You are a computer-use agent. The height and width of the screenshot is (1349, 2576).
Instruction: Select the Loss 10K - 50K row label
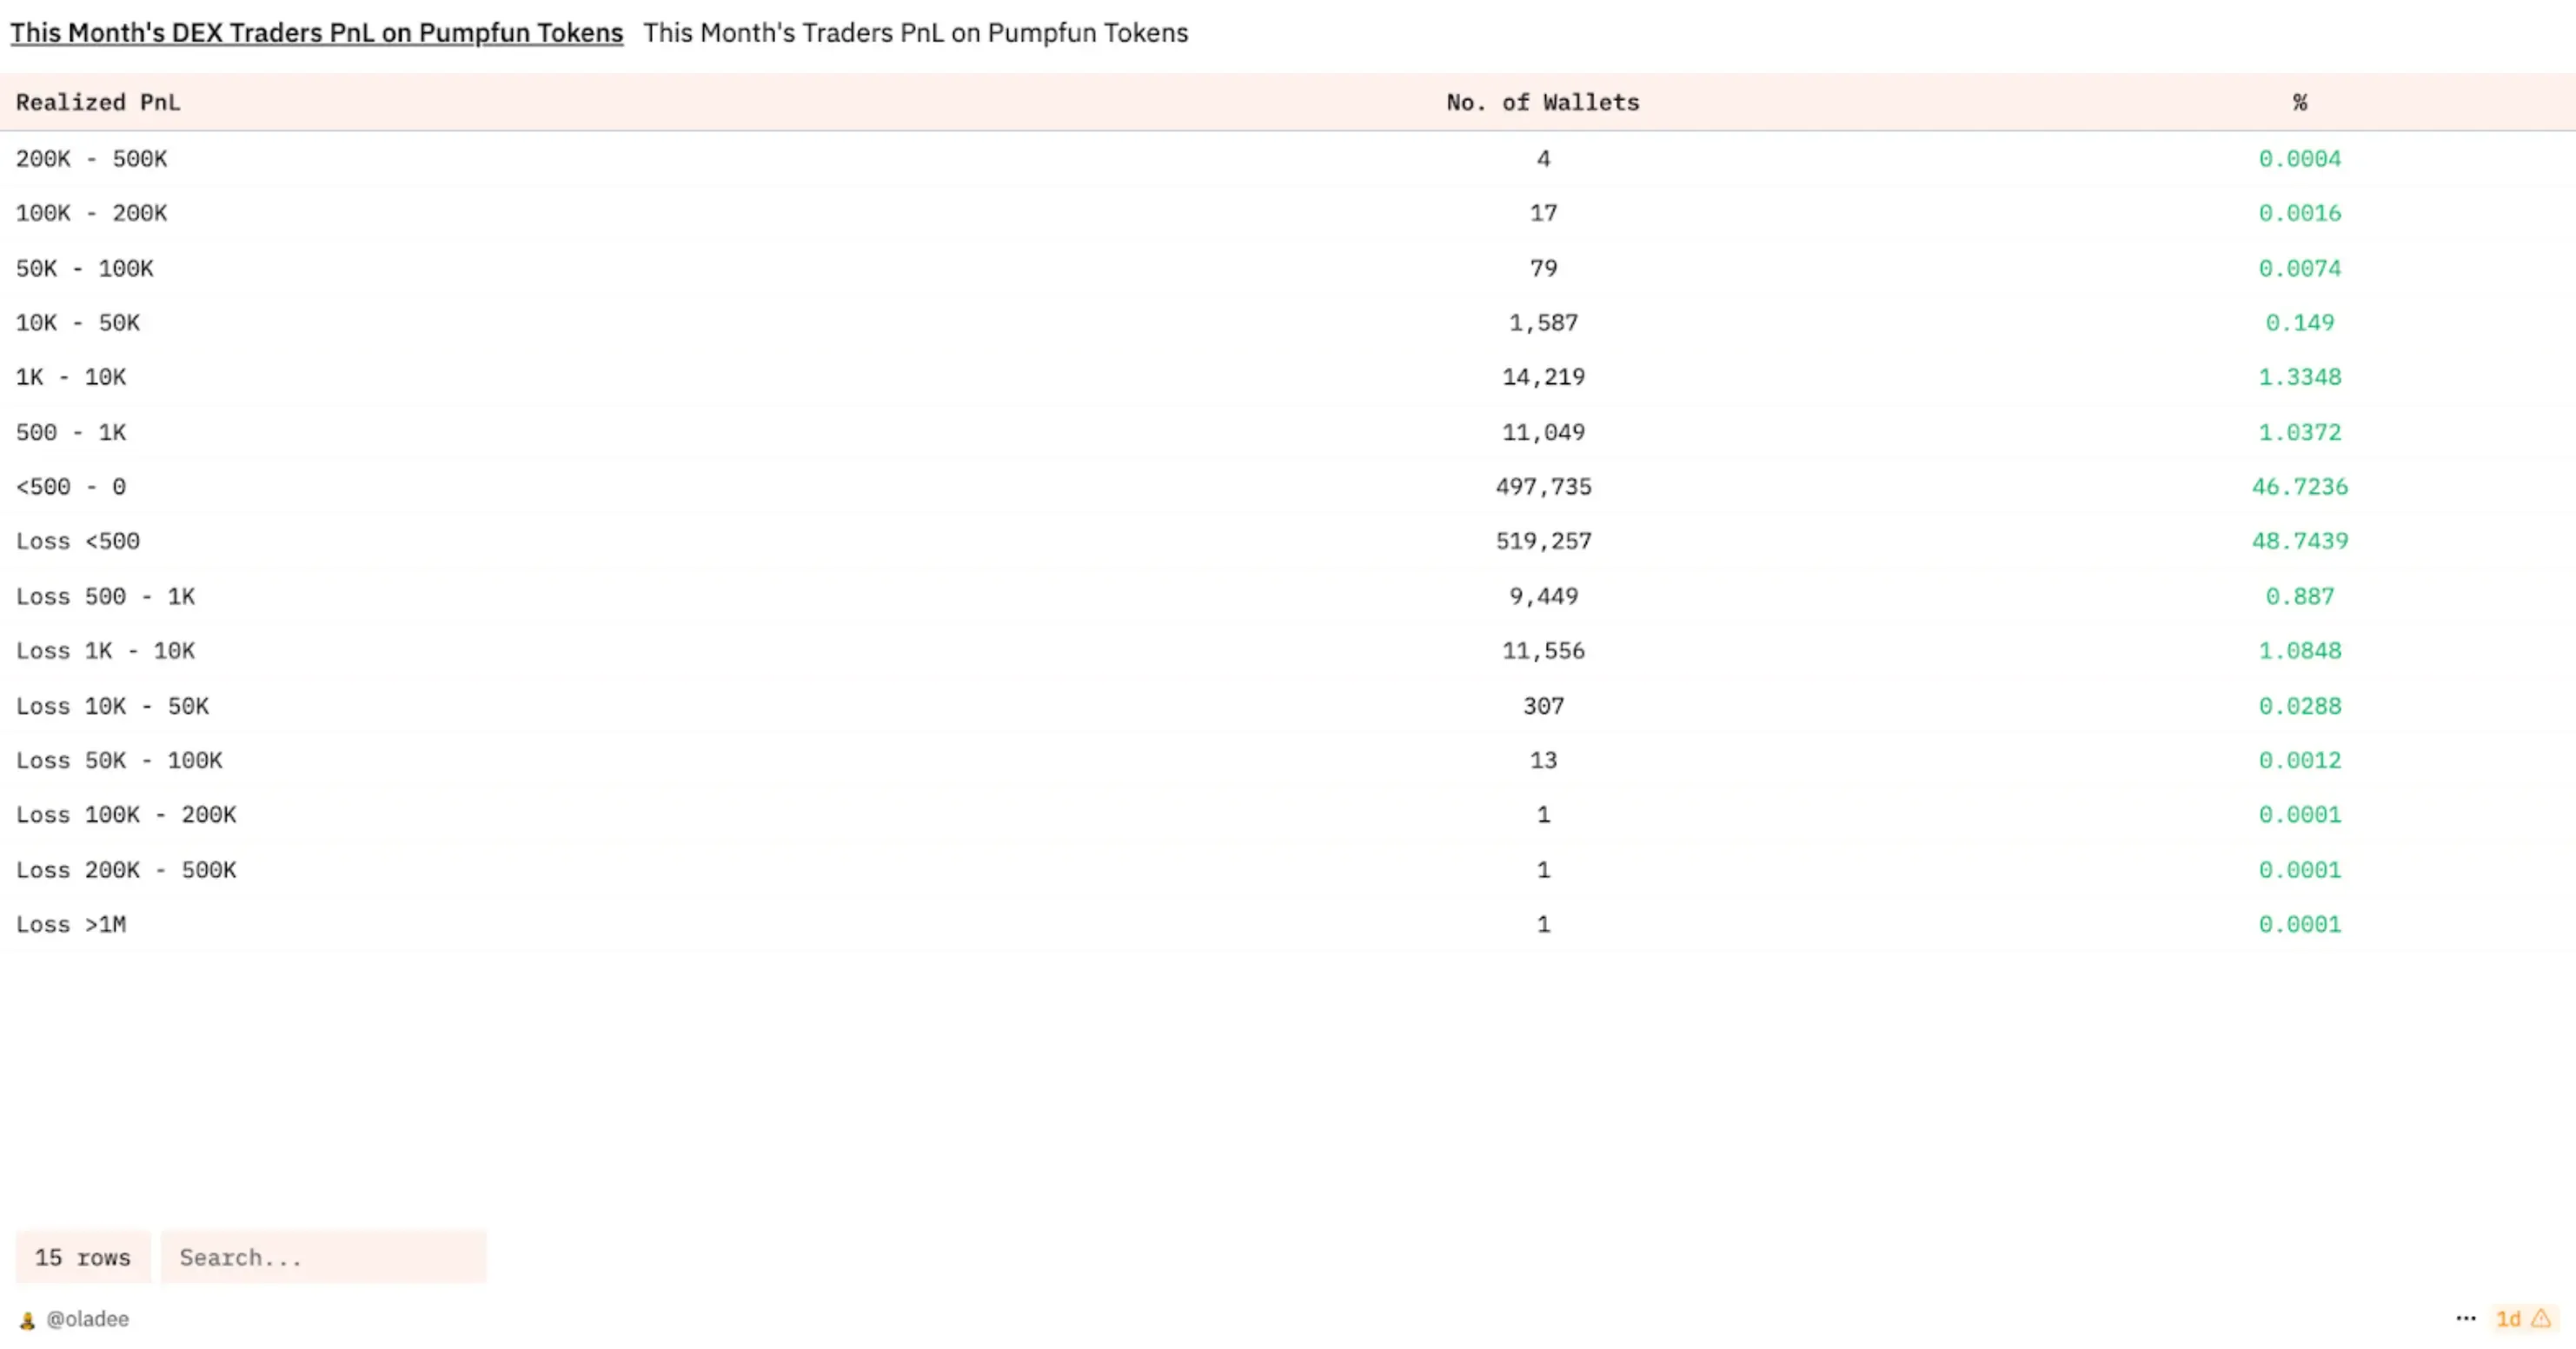(112, 706)
